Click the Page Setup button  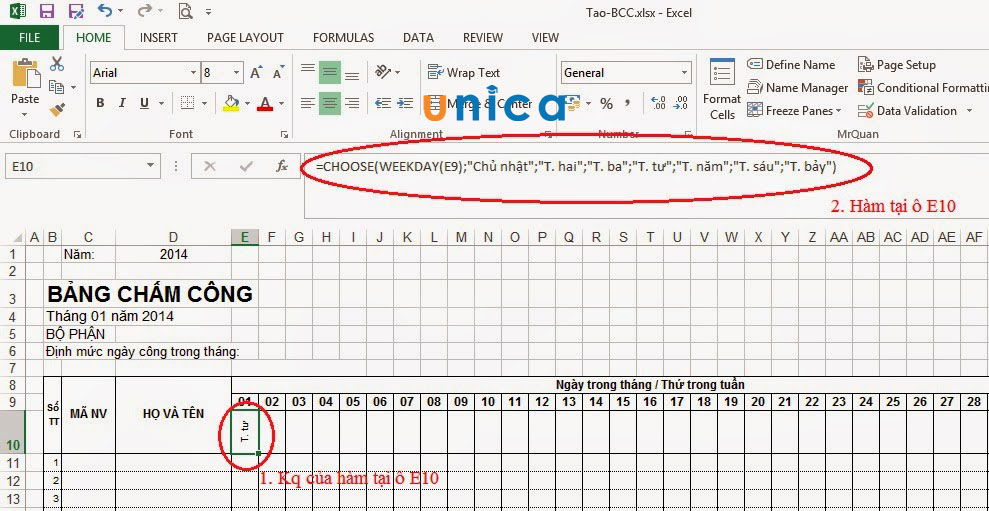897,64
